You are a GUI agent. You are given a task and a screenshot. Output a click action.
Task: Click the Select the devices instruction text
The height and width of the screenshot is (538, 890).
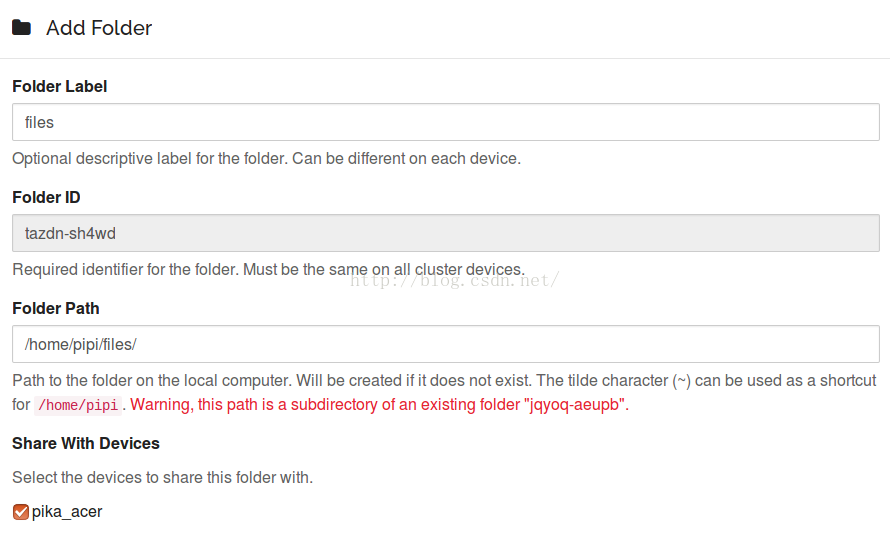(x=162, y=477)
